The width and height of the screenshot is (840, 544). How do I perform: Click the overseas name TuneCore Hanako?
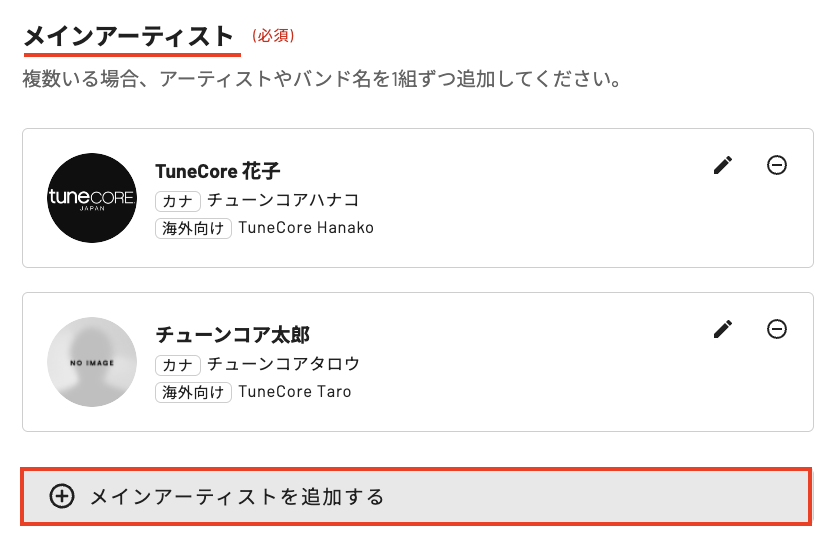pyautogui.click(x=306, y=228)
